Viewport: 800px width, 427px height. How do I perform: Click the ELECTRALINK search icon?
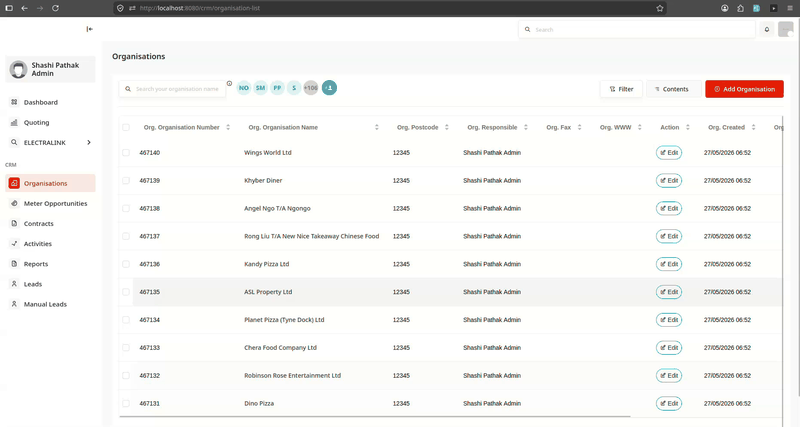(x=14, y=142)
